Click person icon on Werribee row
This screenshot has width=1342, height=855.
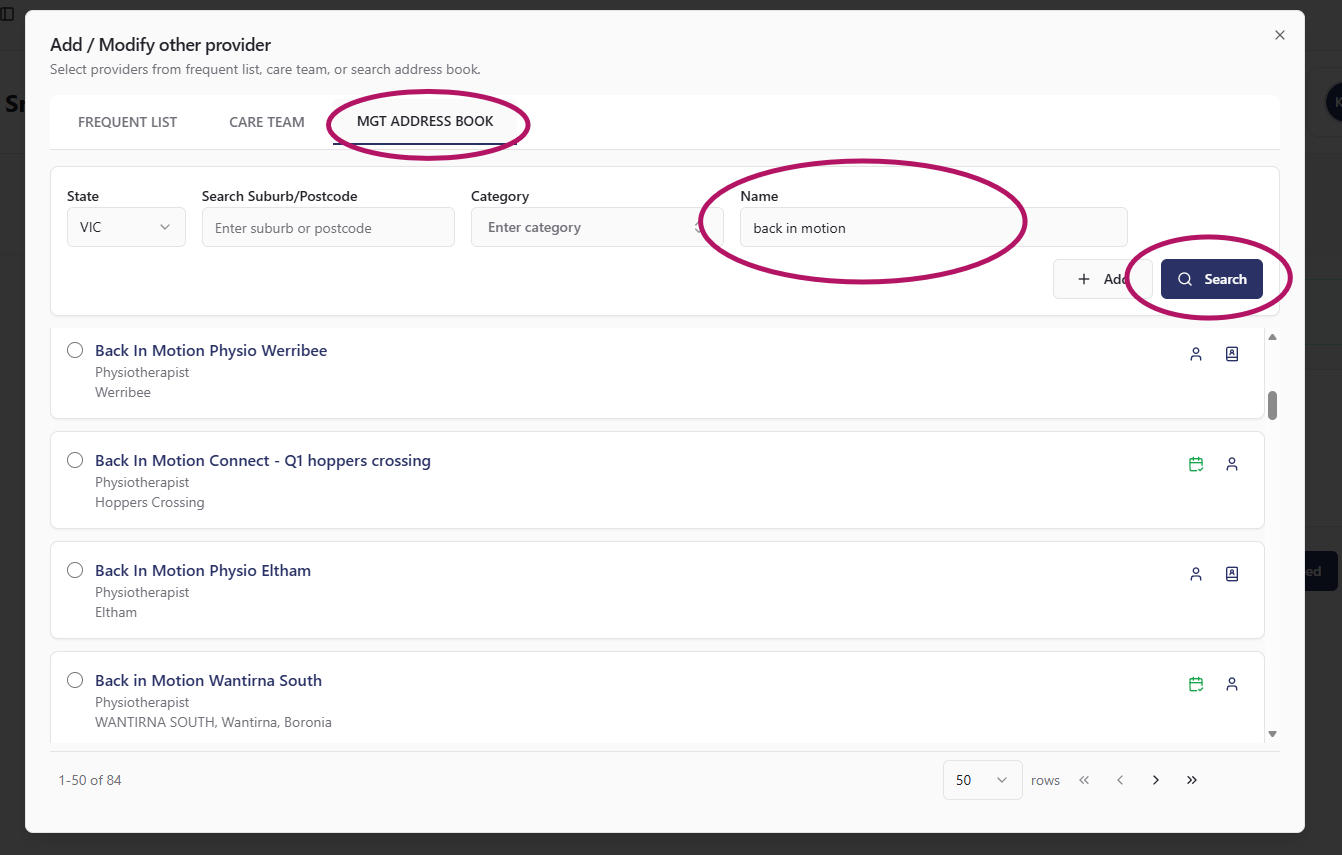tap(1196, 354)
